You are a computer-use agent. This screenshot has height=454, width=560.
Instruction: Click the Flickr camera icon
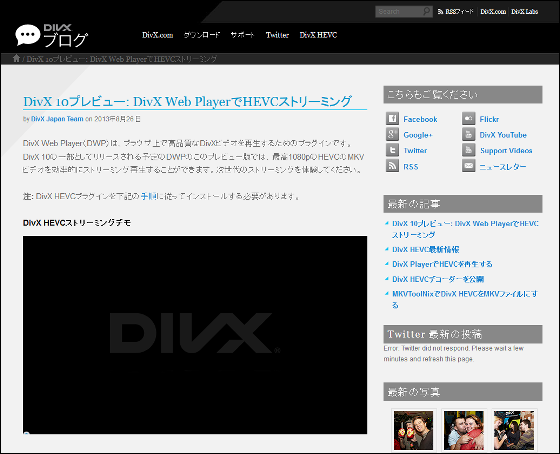coord(469,119)
